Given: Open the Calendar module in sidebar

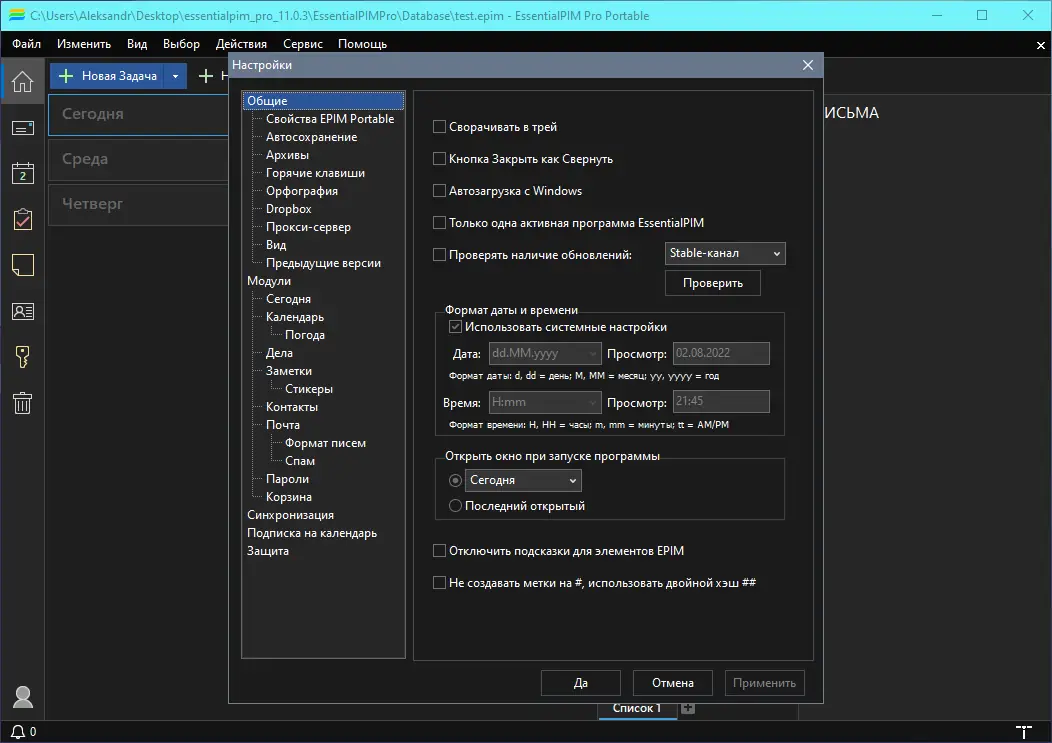Looking at the screenshot, I should pyautogui.click(x=22, y=173).
